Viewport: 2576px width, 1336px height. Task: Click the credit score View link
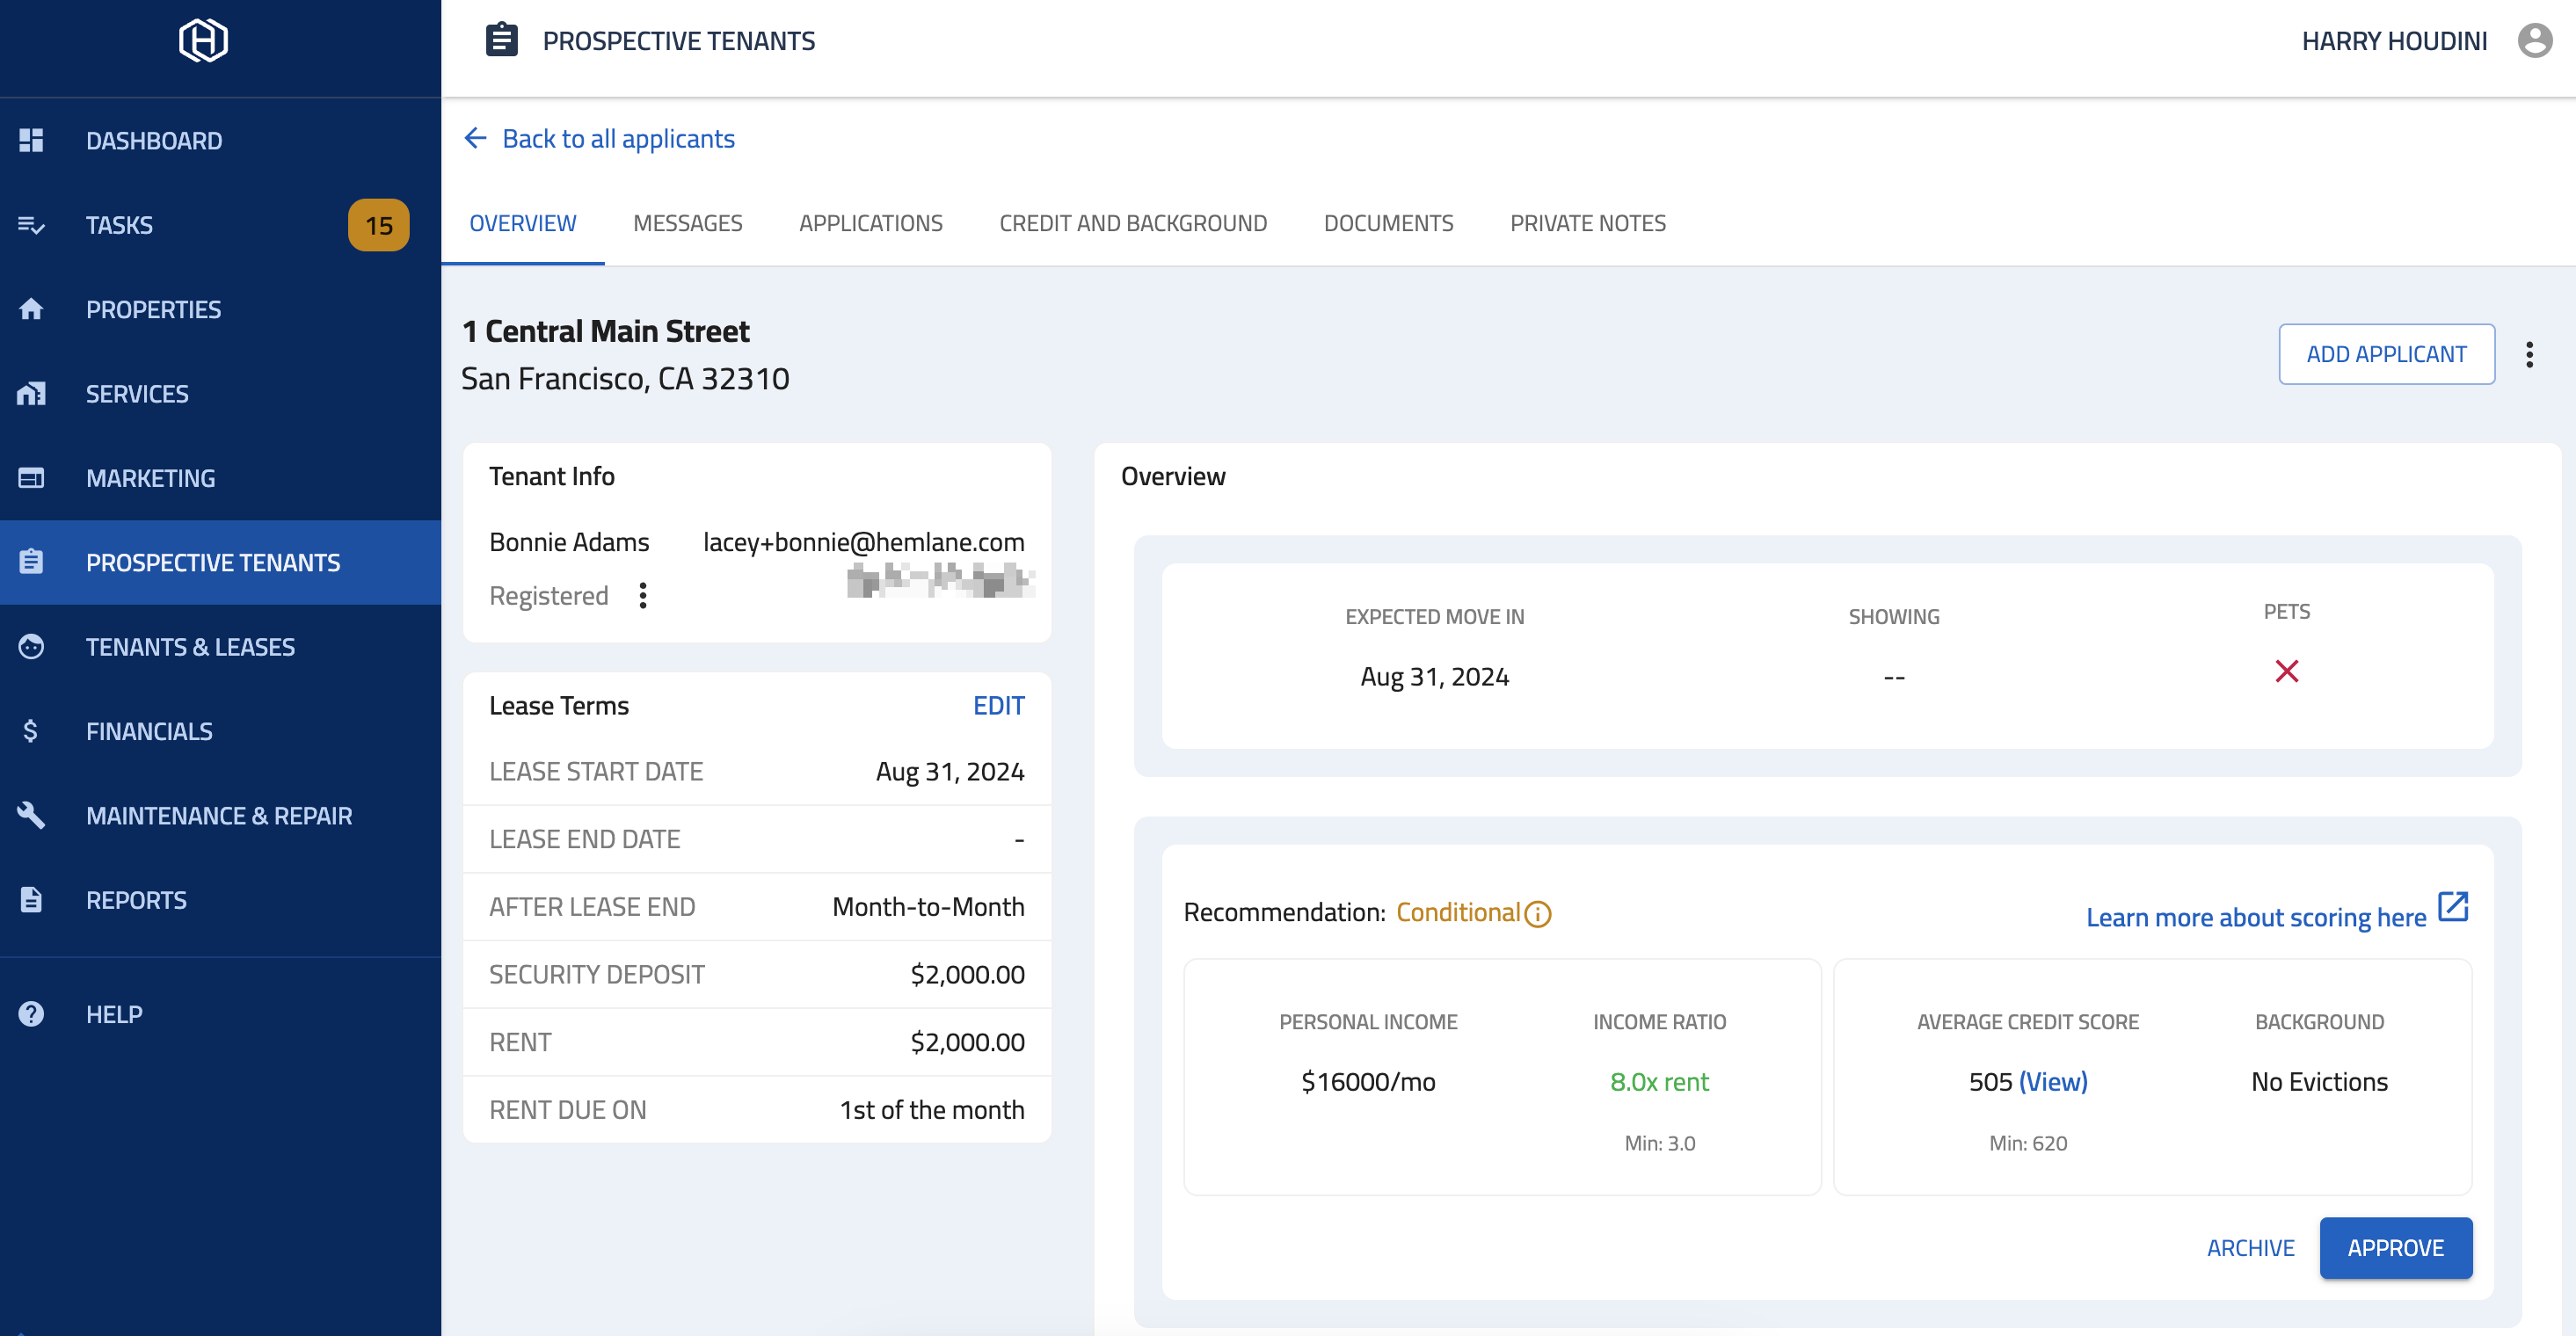tap(2053, 1081)
